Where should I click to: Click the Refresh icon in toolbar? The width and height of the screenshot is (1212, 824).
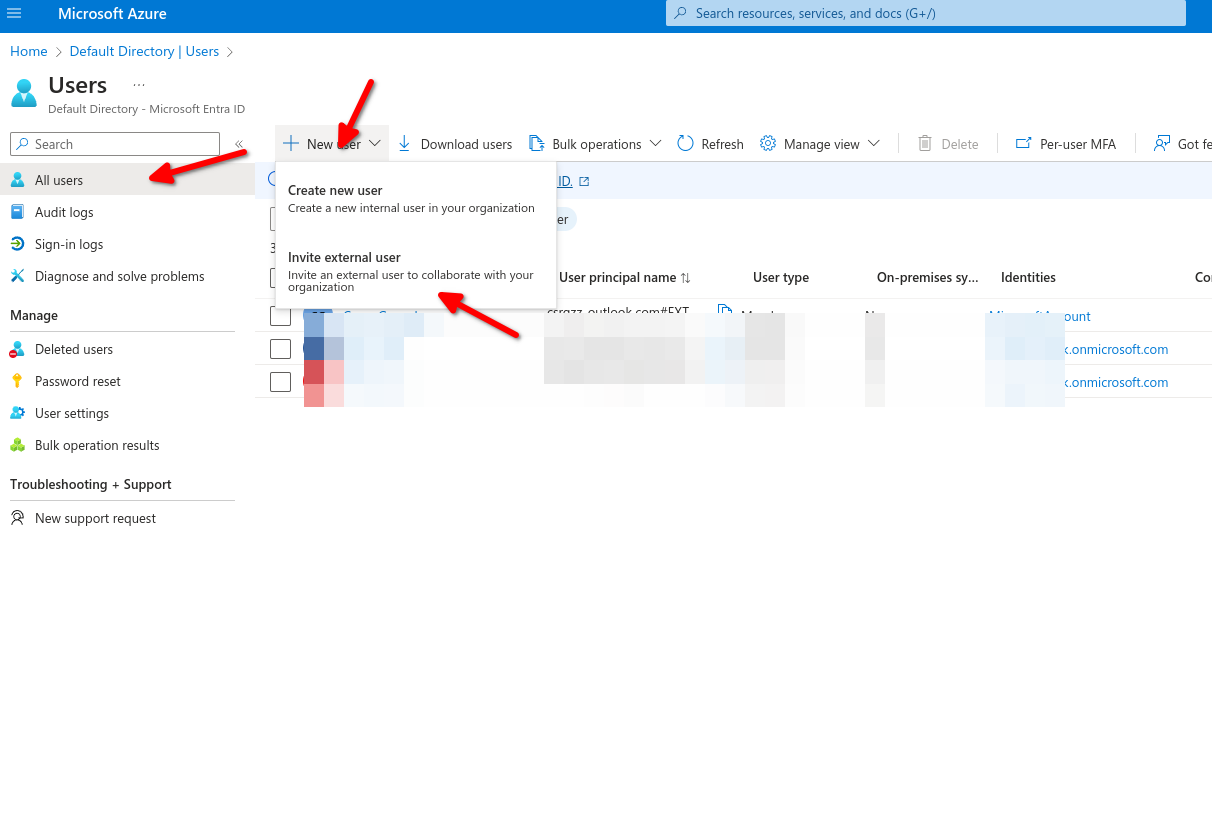pos(685,144)
